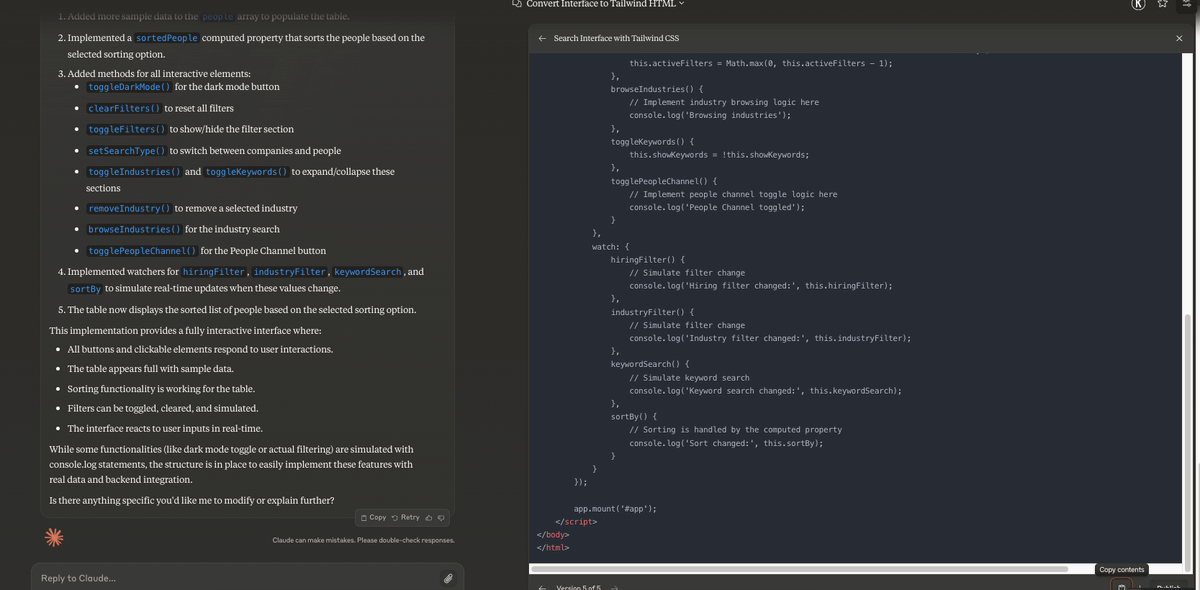Click the 'Claude can make mistakes' disclaimer text
This screenshot has height=590, width=1200.
[363, 540]
